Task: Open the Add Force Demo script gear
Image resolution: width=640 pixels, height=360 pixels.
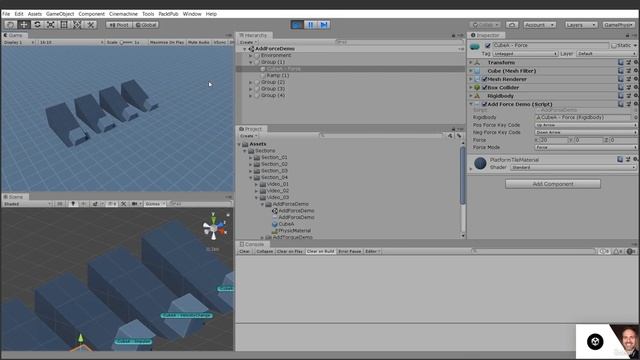Action: click(635, 104)
